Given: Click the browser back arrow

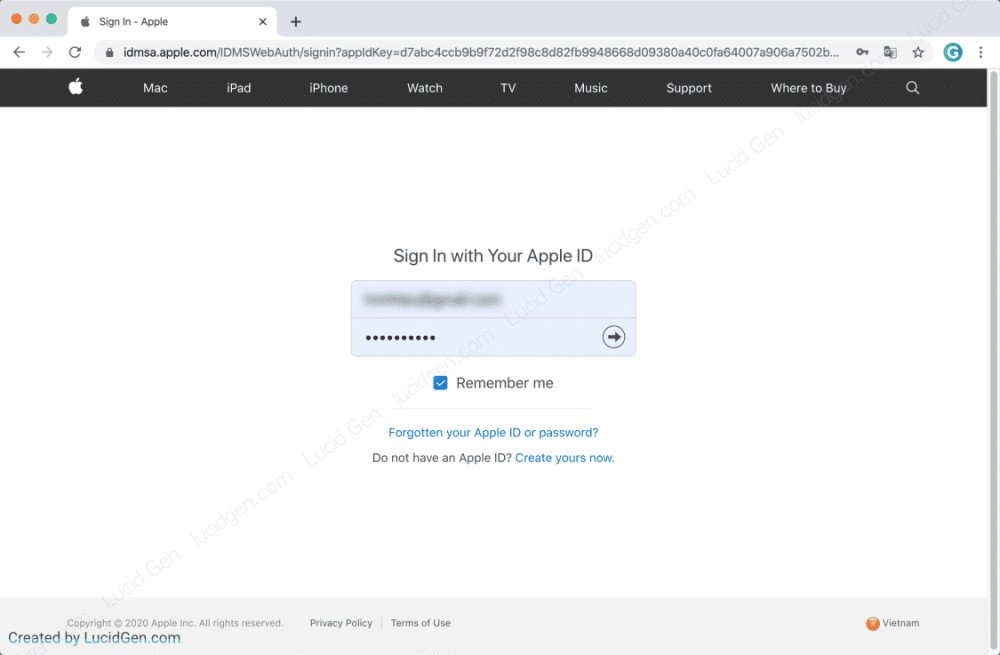Looking at the screenshot, I should click(x=19, y=52).
